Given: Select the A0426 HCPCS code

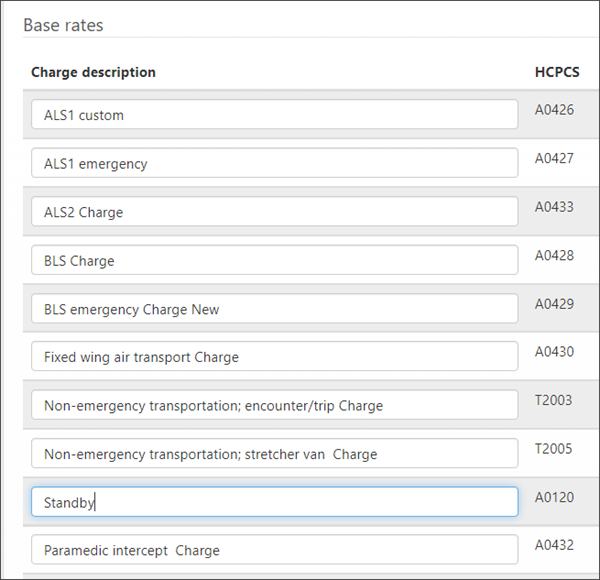Looking at the screenshot, I should [554, 110].
